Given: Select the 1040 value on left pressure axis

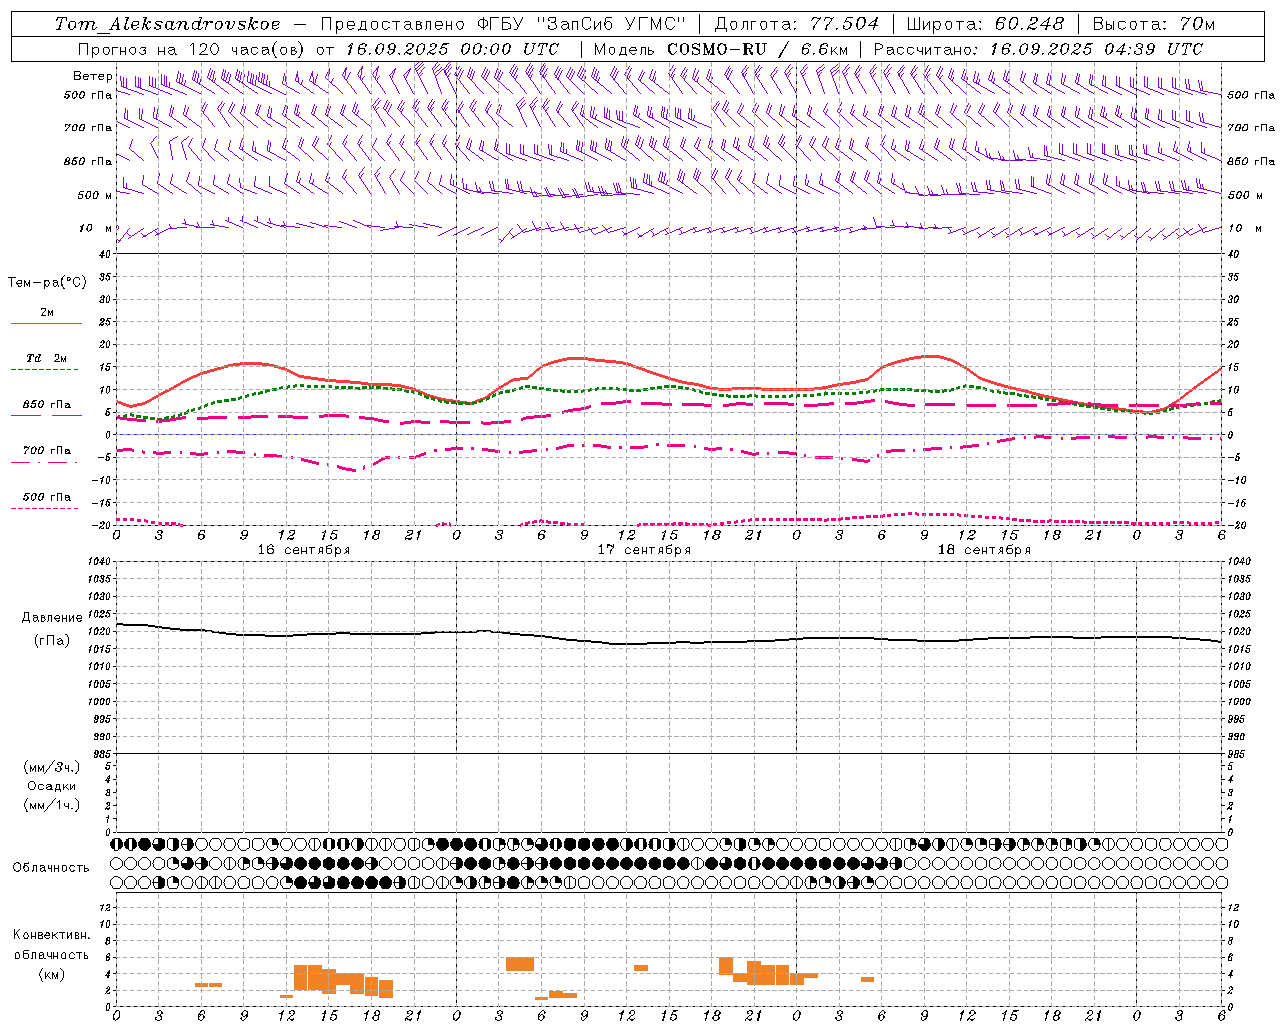Looking at the screenshot, I should [101, 562].
